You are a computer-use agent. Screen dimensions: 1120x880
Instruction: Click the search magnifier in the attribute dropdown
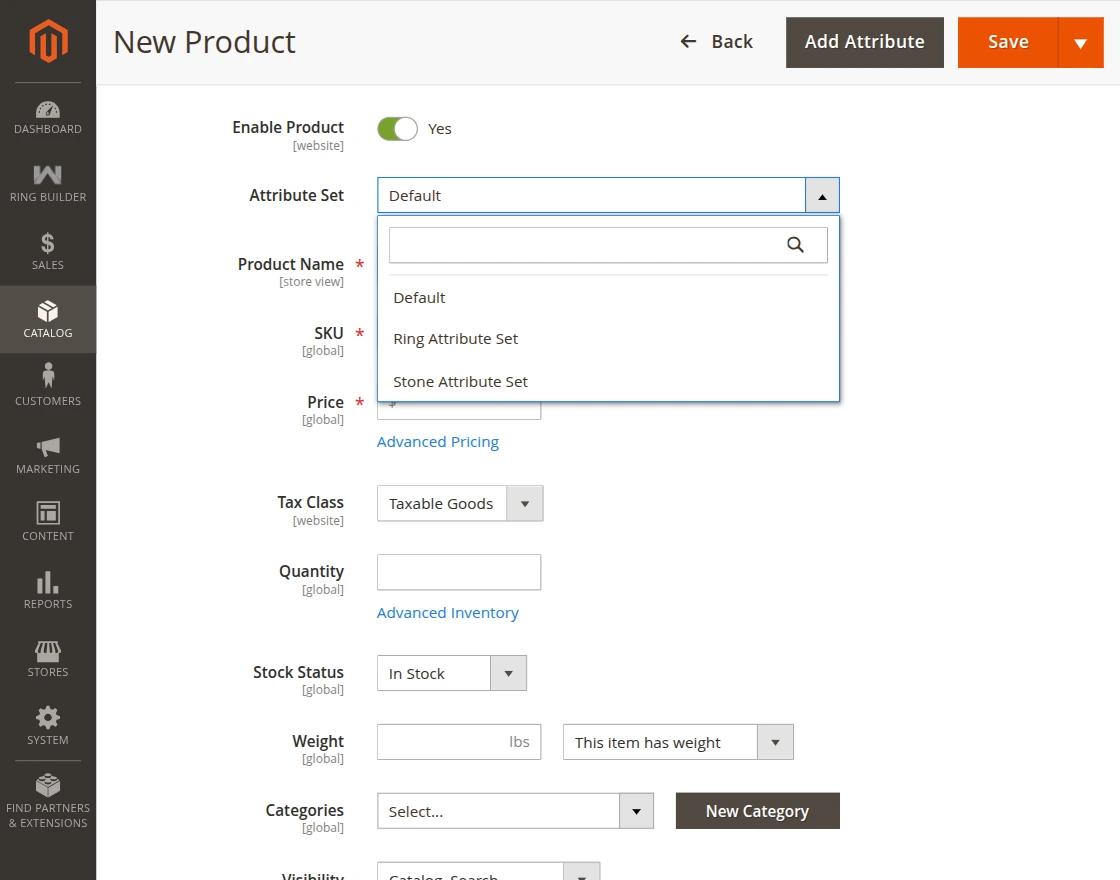(x=796, y=243)
